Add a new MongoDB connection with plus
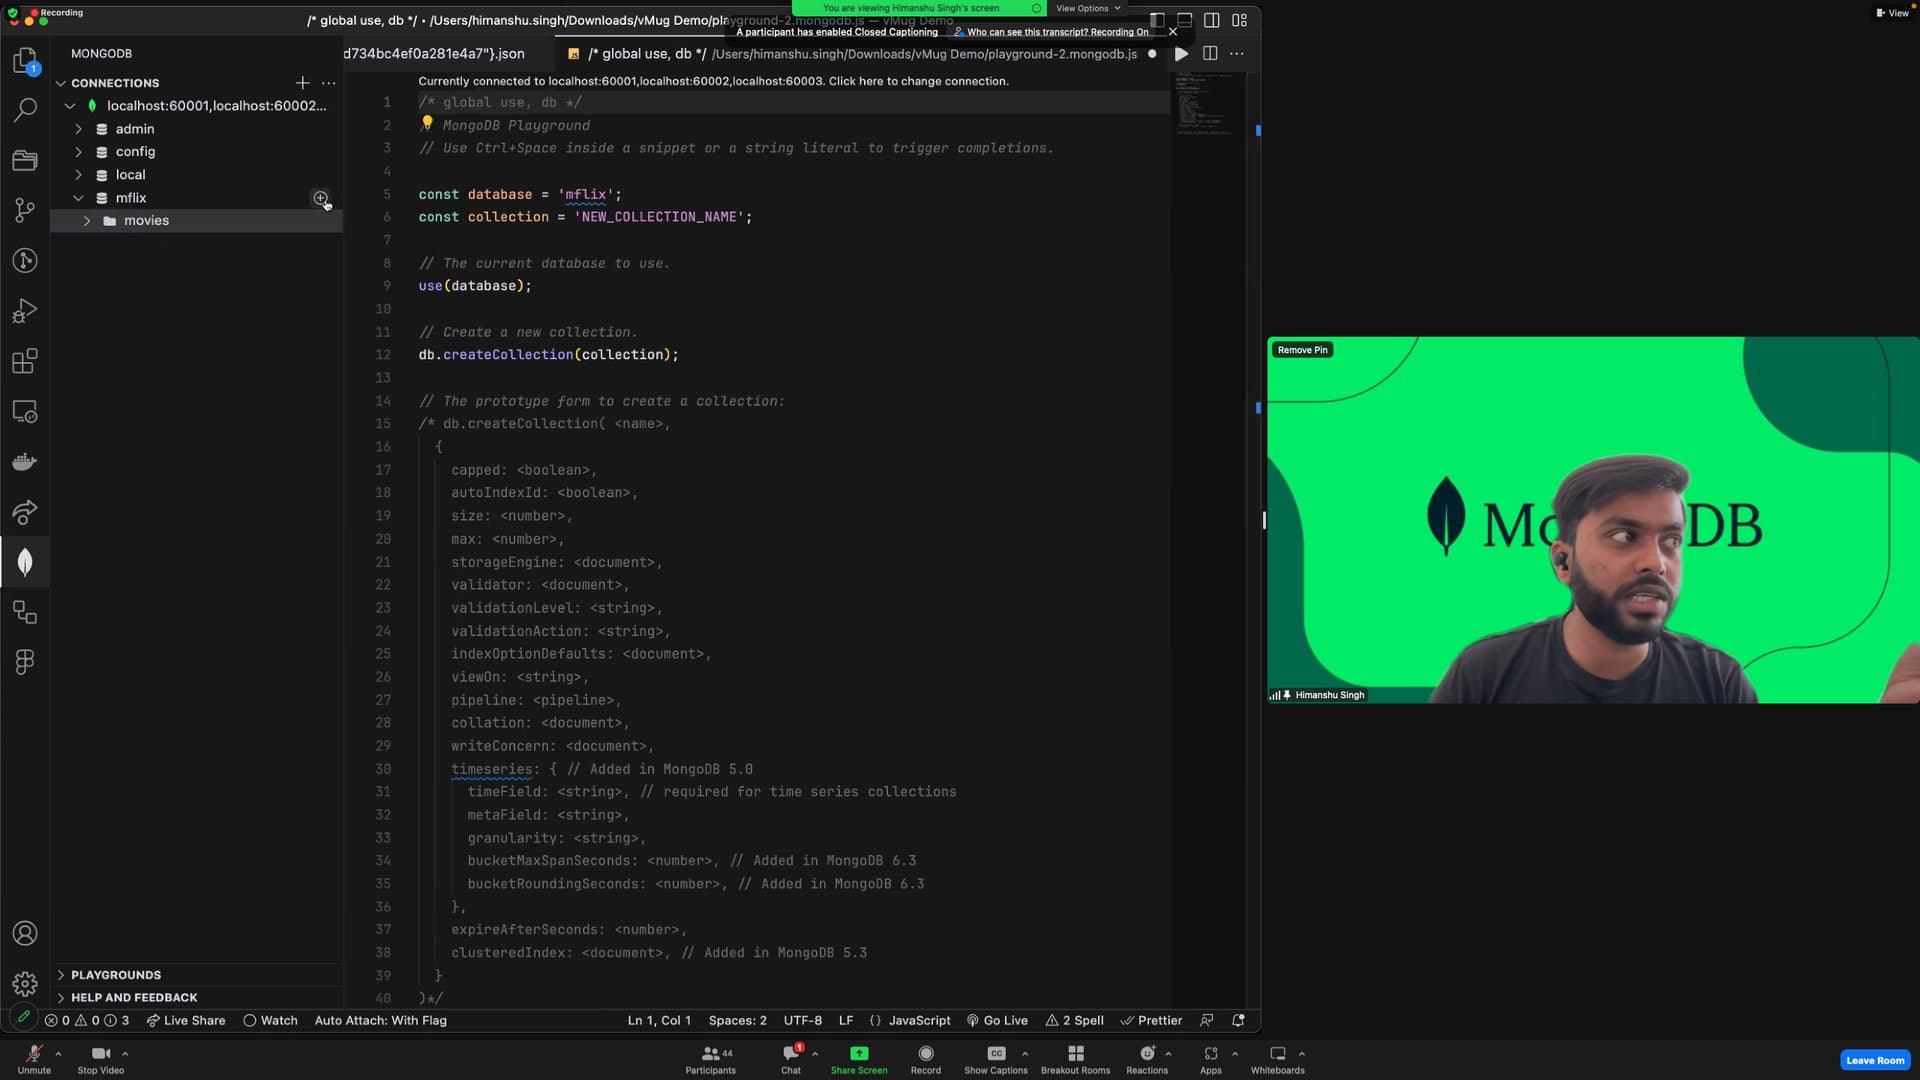Screen dimensions: 1920x1080 click(x=302, y=83)
